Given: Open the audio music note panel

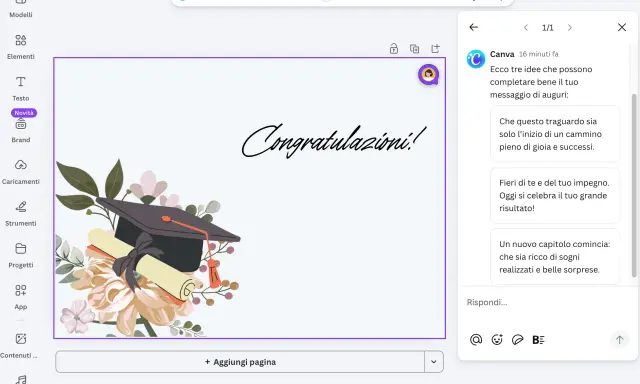Looking at the screenshot, I should pos(20,379).
